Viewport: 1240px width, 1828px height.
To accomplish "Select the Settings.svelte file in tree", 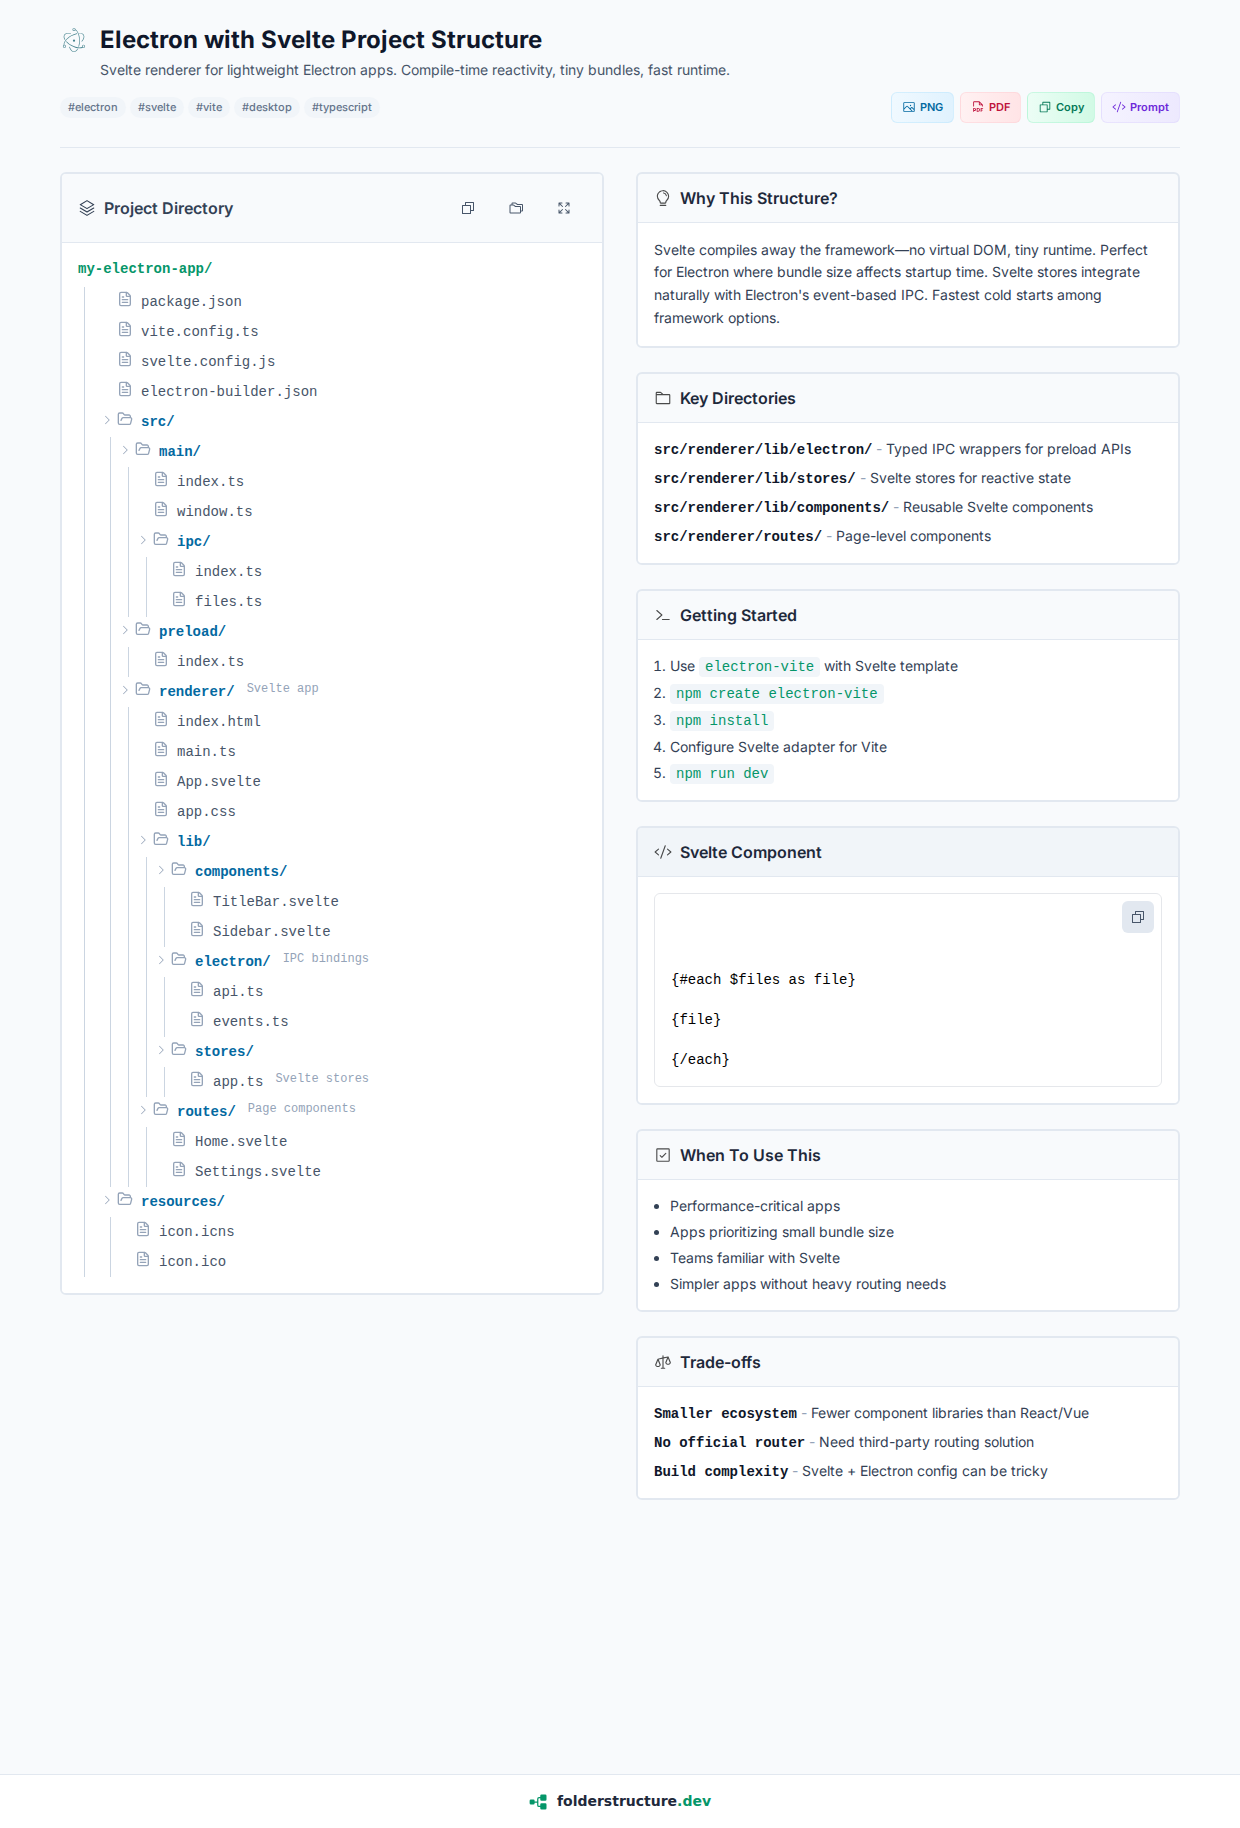I will pos(257,1171).
